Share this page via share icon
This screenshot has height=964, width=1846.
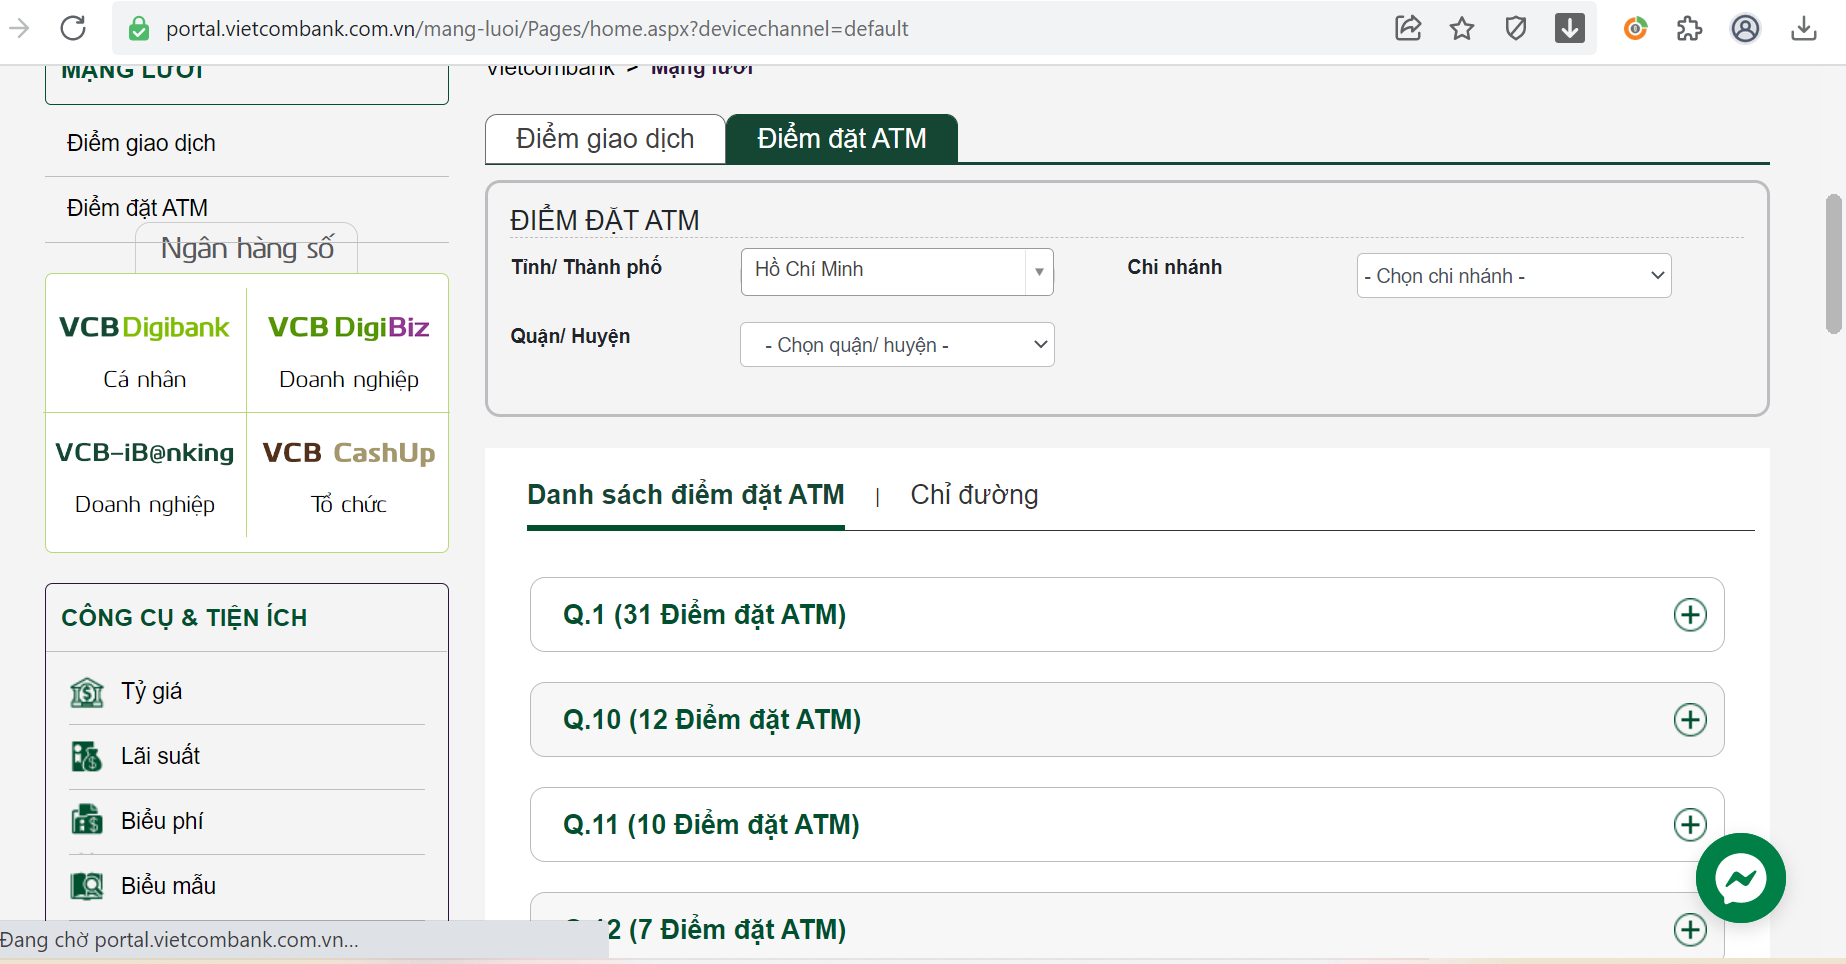1408,28
